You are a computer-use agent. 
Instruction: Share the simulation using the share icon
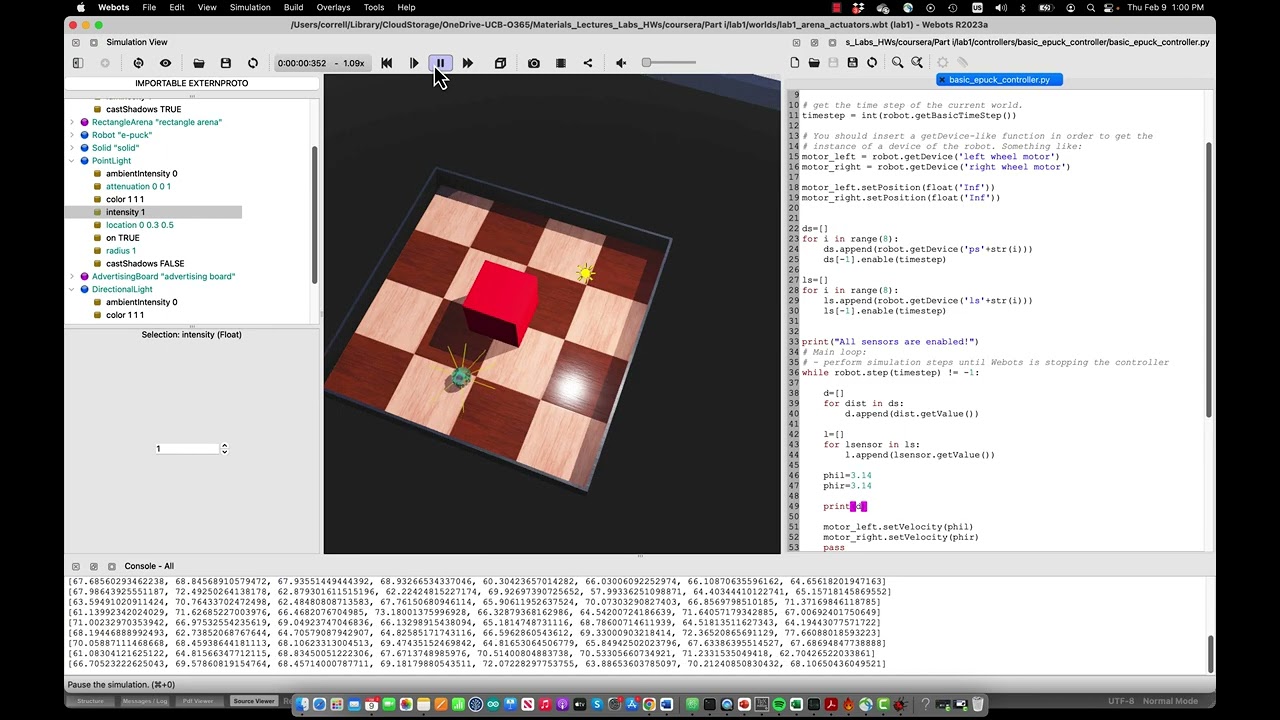pos(588,63)
